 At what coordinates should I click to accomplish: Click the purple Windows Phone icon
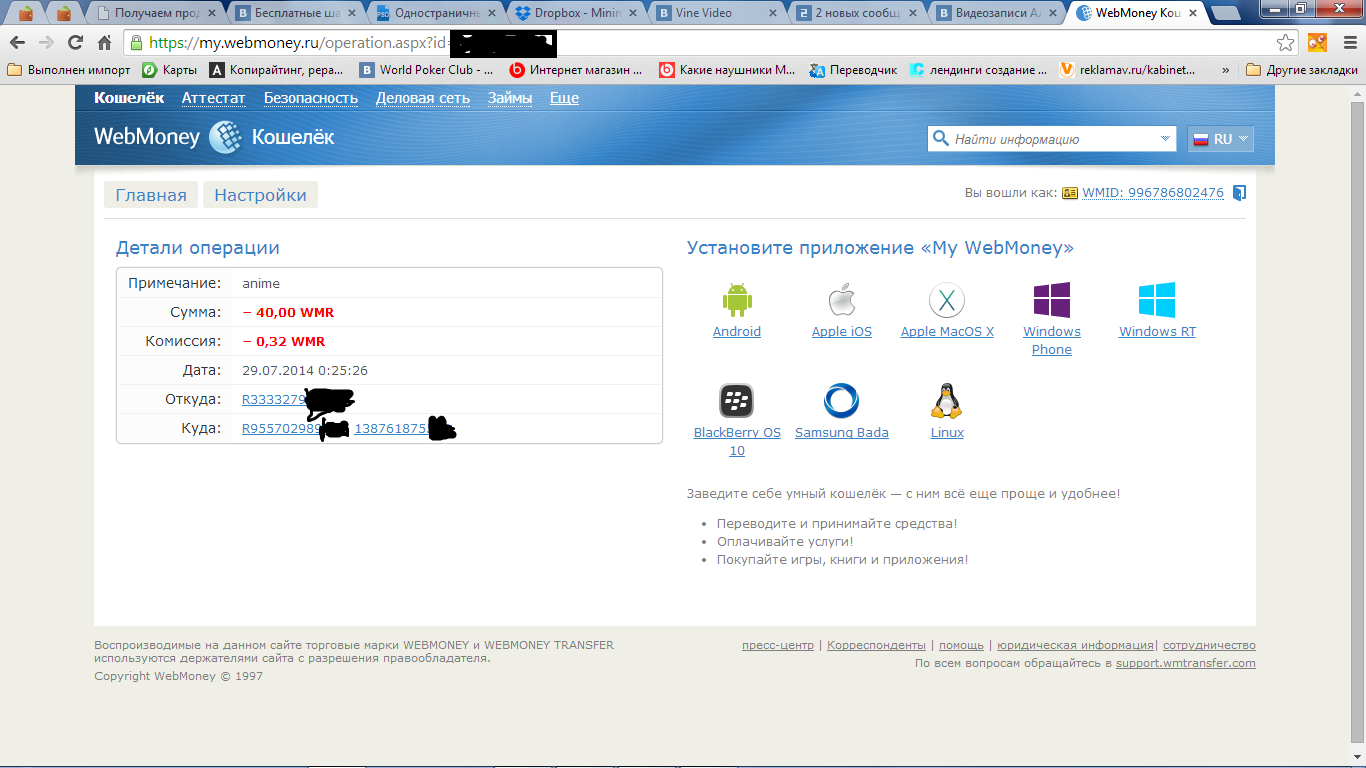coord(1052,300)
